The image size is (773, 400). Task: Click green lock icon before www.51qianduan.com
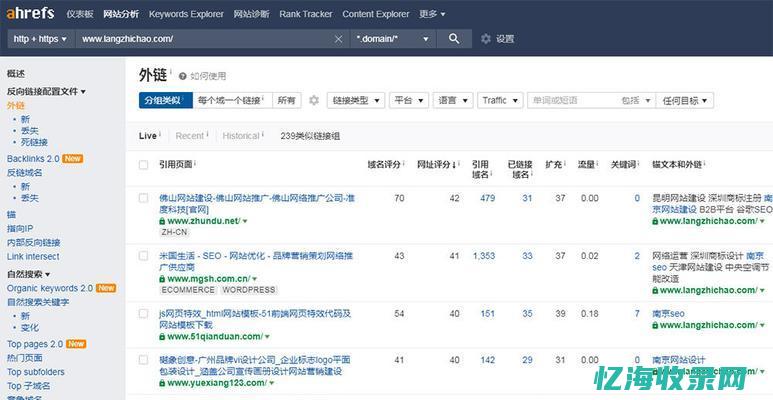pos(162,336)
